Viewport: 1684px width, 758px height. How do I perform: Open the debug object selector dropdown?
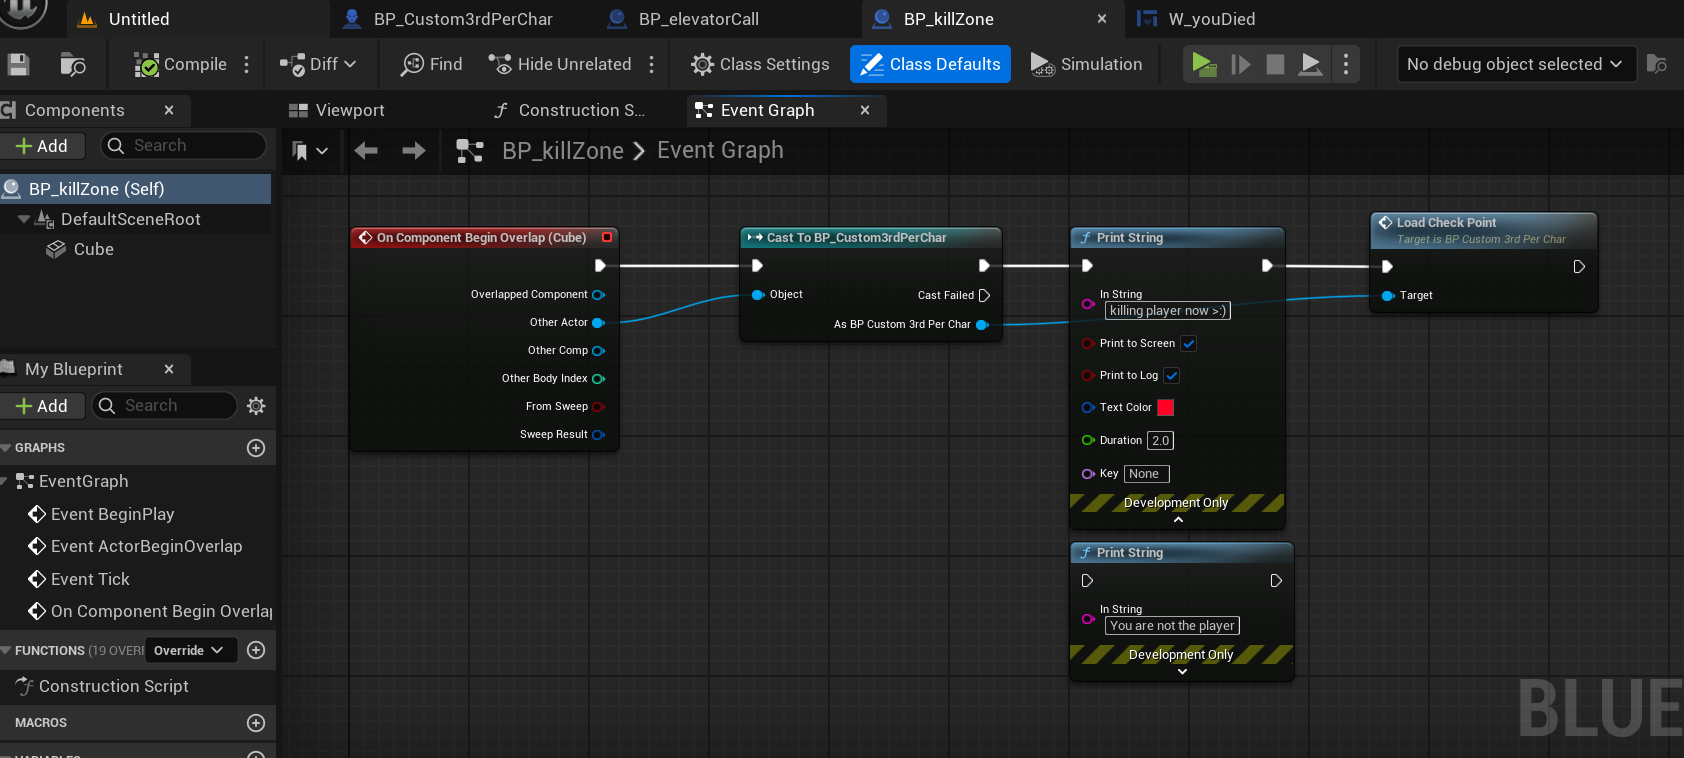pyautogui.click(x=1515, y=64)
